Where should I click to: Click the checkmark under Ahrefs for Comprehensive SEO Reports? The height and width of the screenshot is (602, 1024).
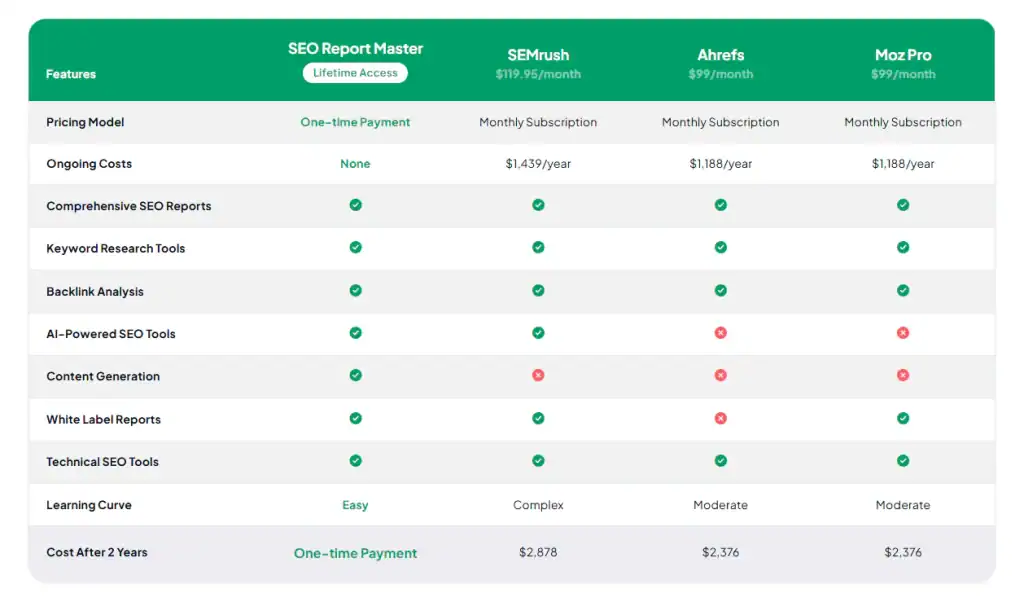[x=720, y=206]
